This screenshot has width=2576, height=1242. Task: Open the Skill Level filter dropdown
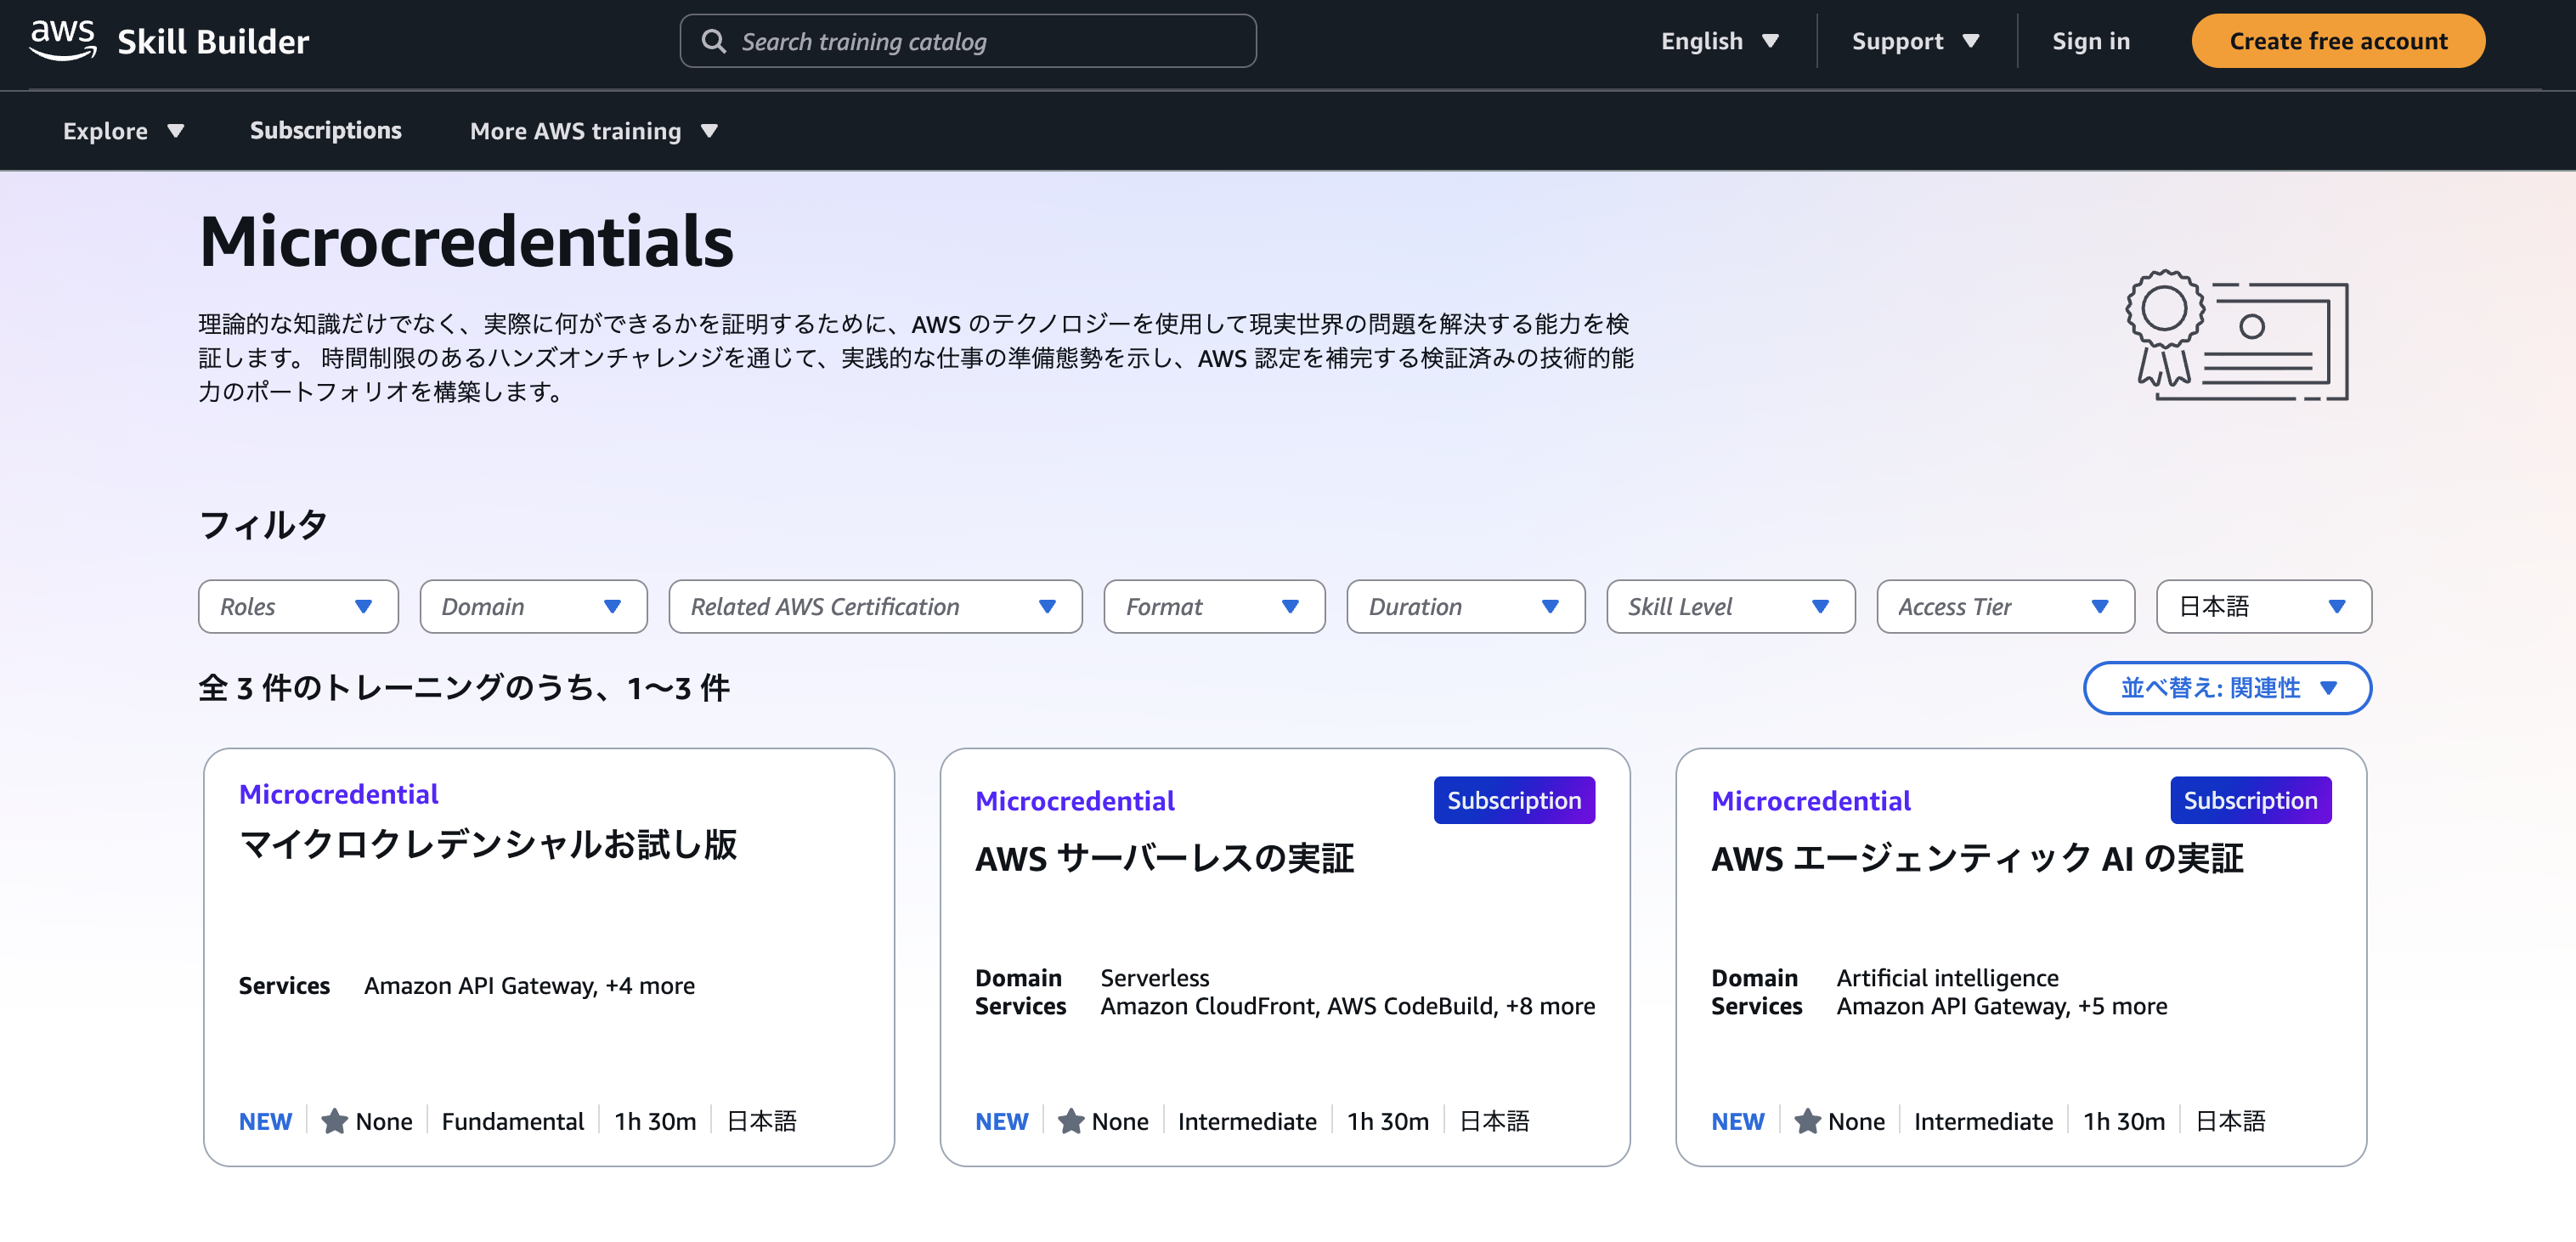pyautogui.click(x=1730, y=606)
